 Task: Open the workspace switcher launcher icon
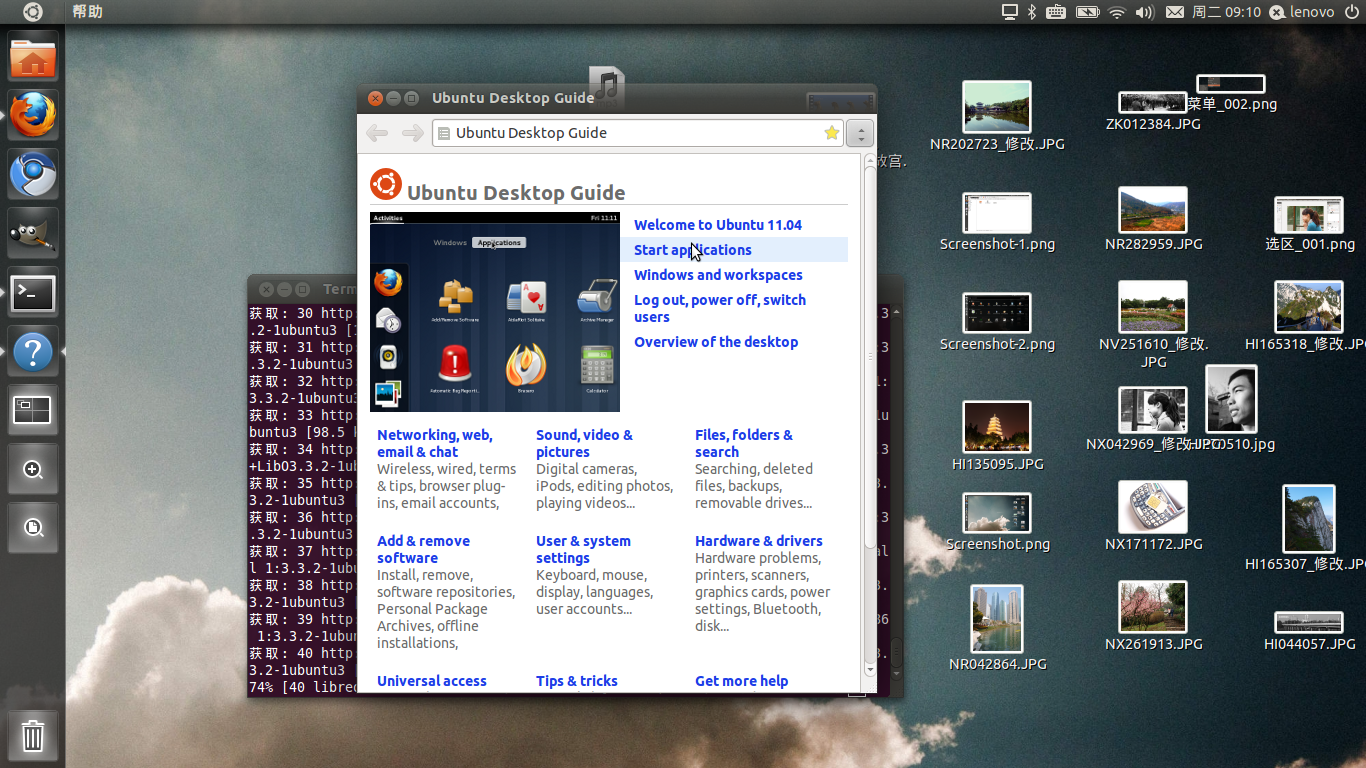tap(33, 411)
